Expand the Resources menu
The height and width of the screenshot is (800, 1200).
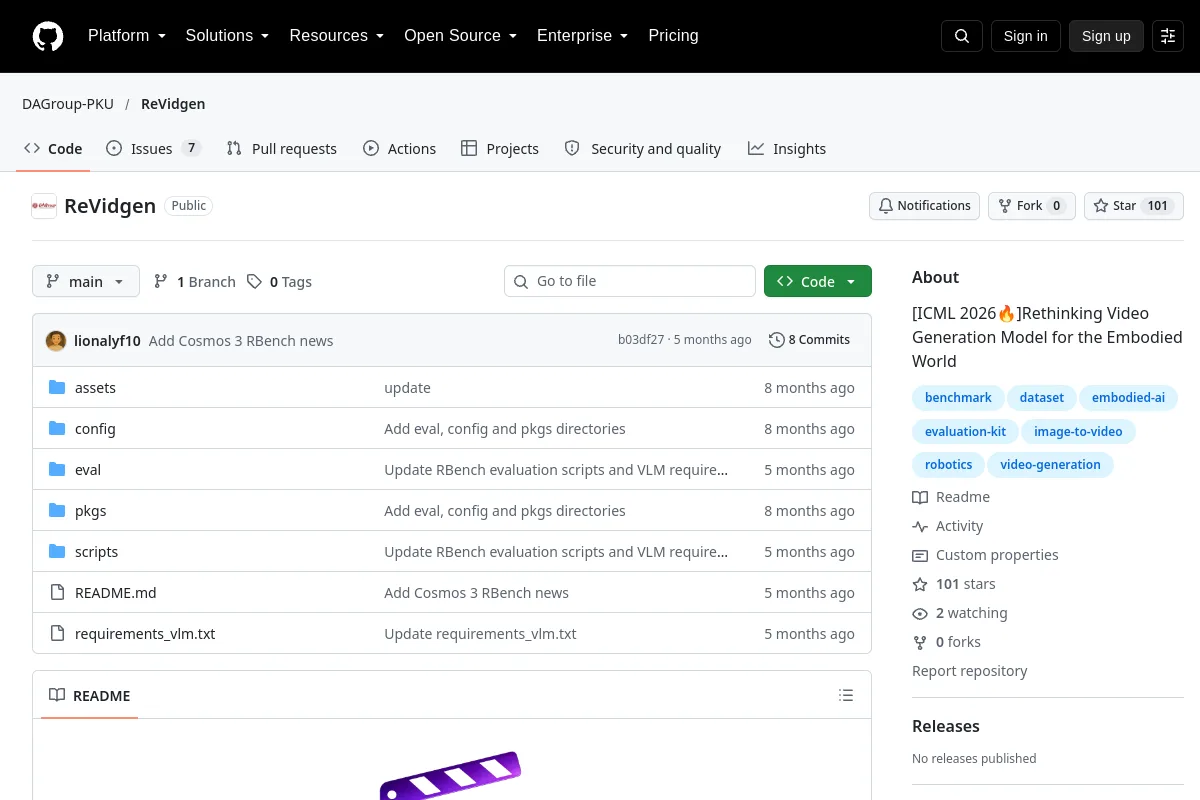click(337, 36)
